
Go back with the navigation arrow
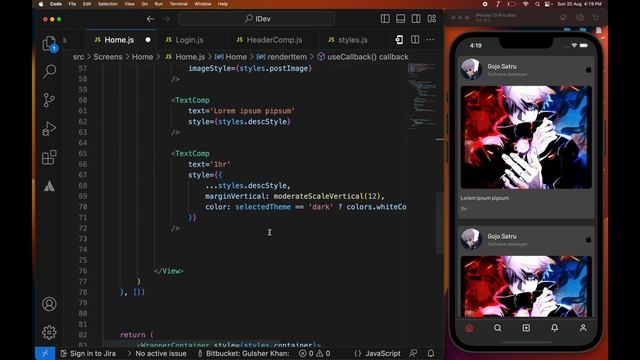[x=150, y=19]
